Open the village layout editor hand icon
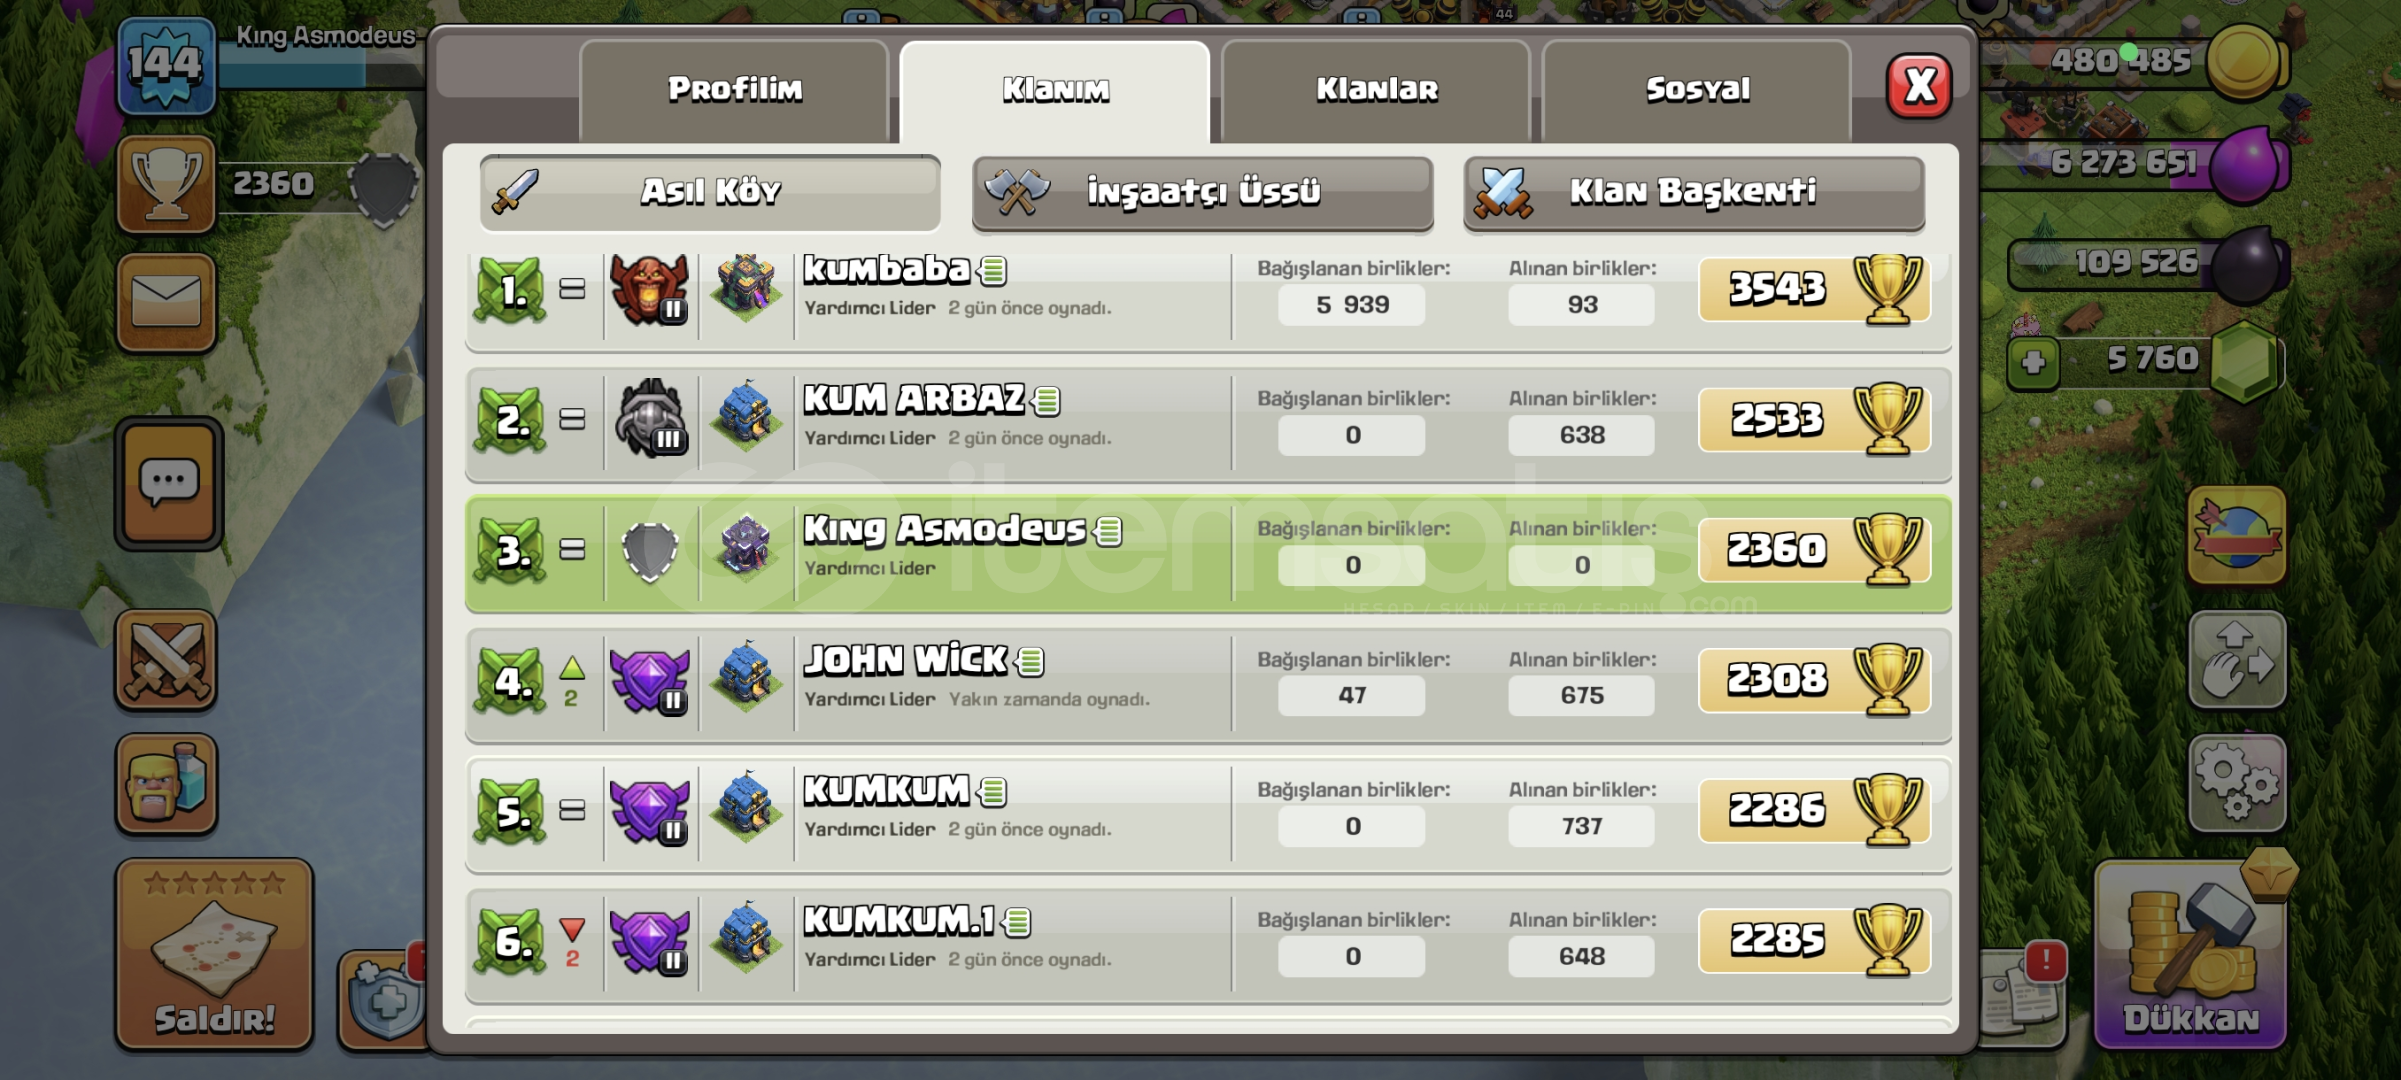The image size is (2401, 1080). (x=2237, y=661)
